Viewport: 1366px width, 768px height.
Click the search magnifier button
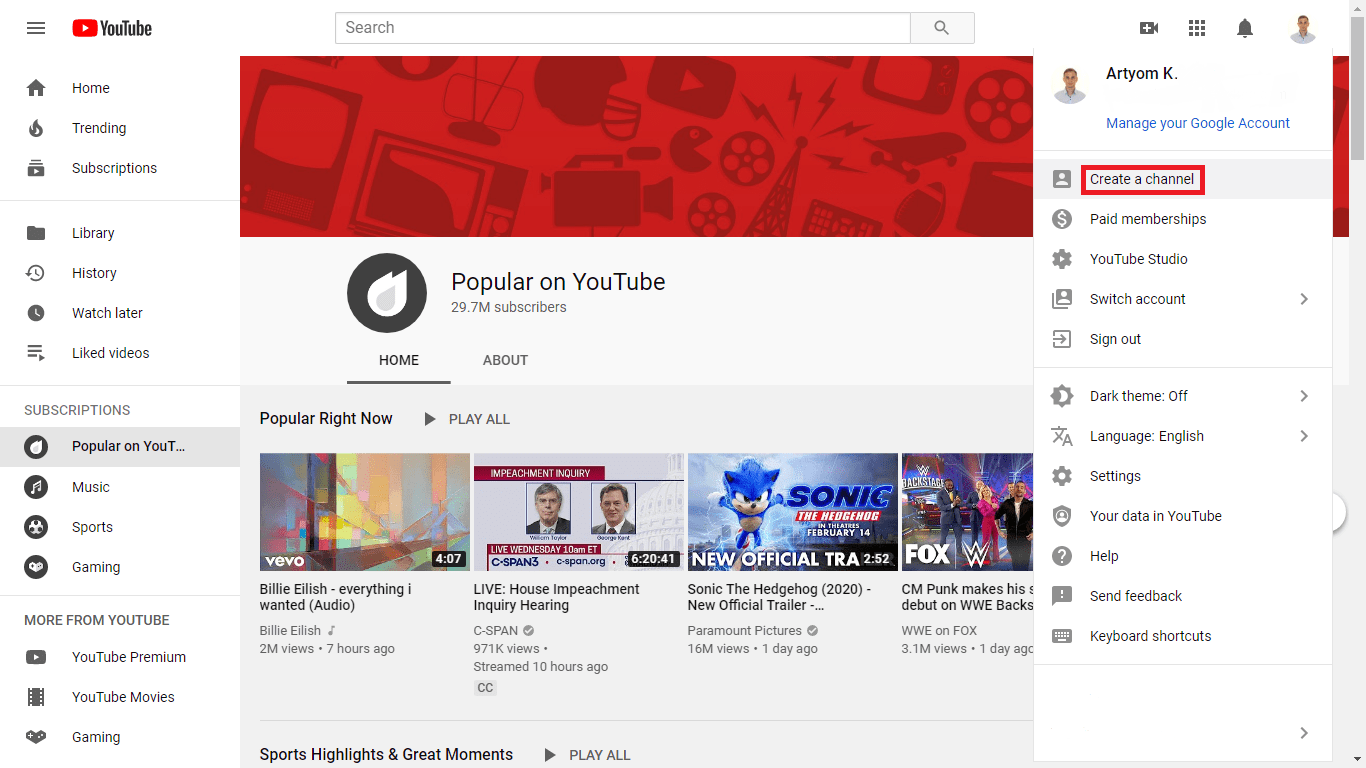click(941, 28)
